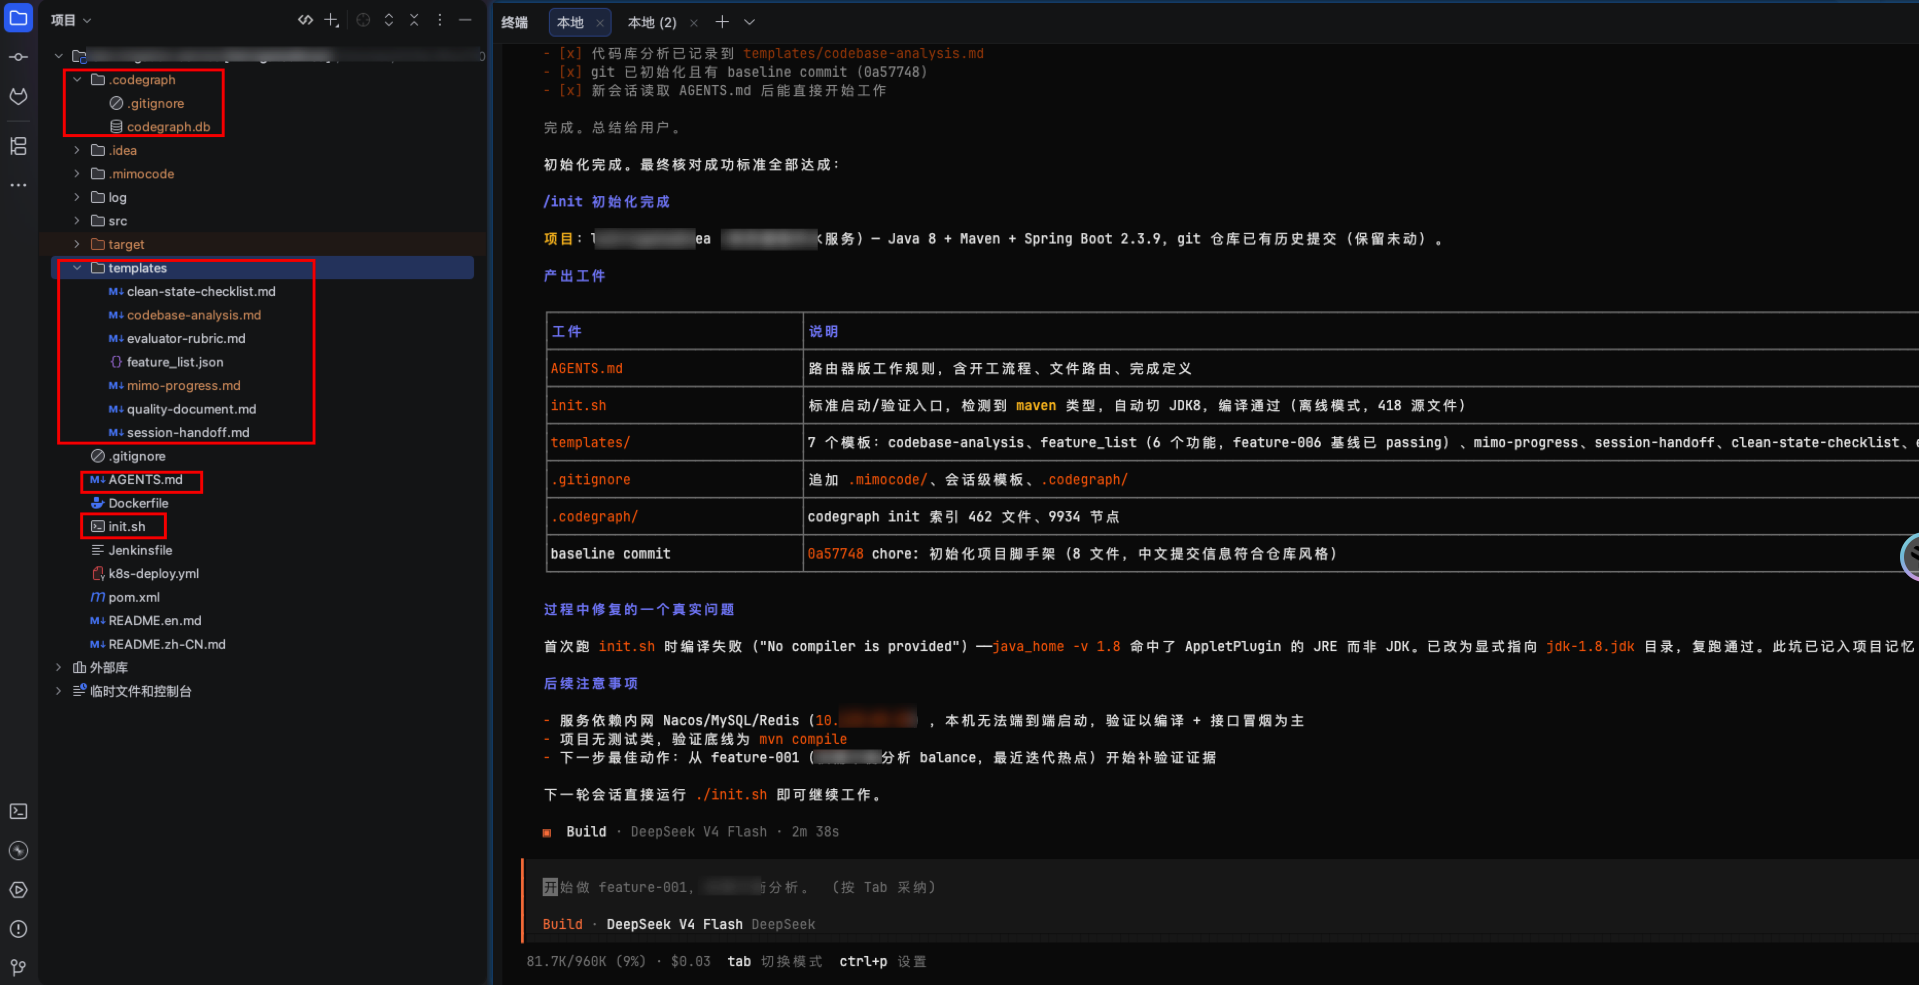Open k8s-deploy.yml file

145,574
